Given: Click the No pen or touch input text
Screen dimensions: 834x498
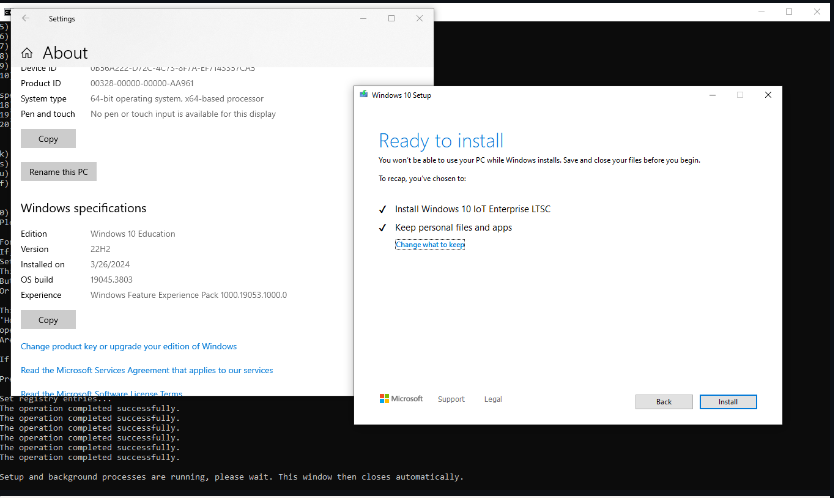Looking at the screenshot, I should [183, 114].
